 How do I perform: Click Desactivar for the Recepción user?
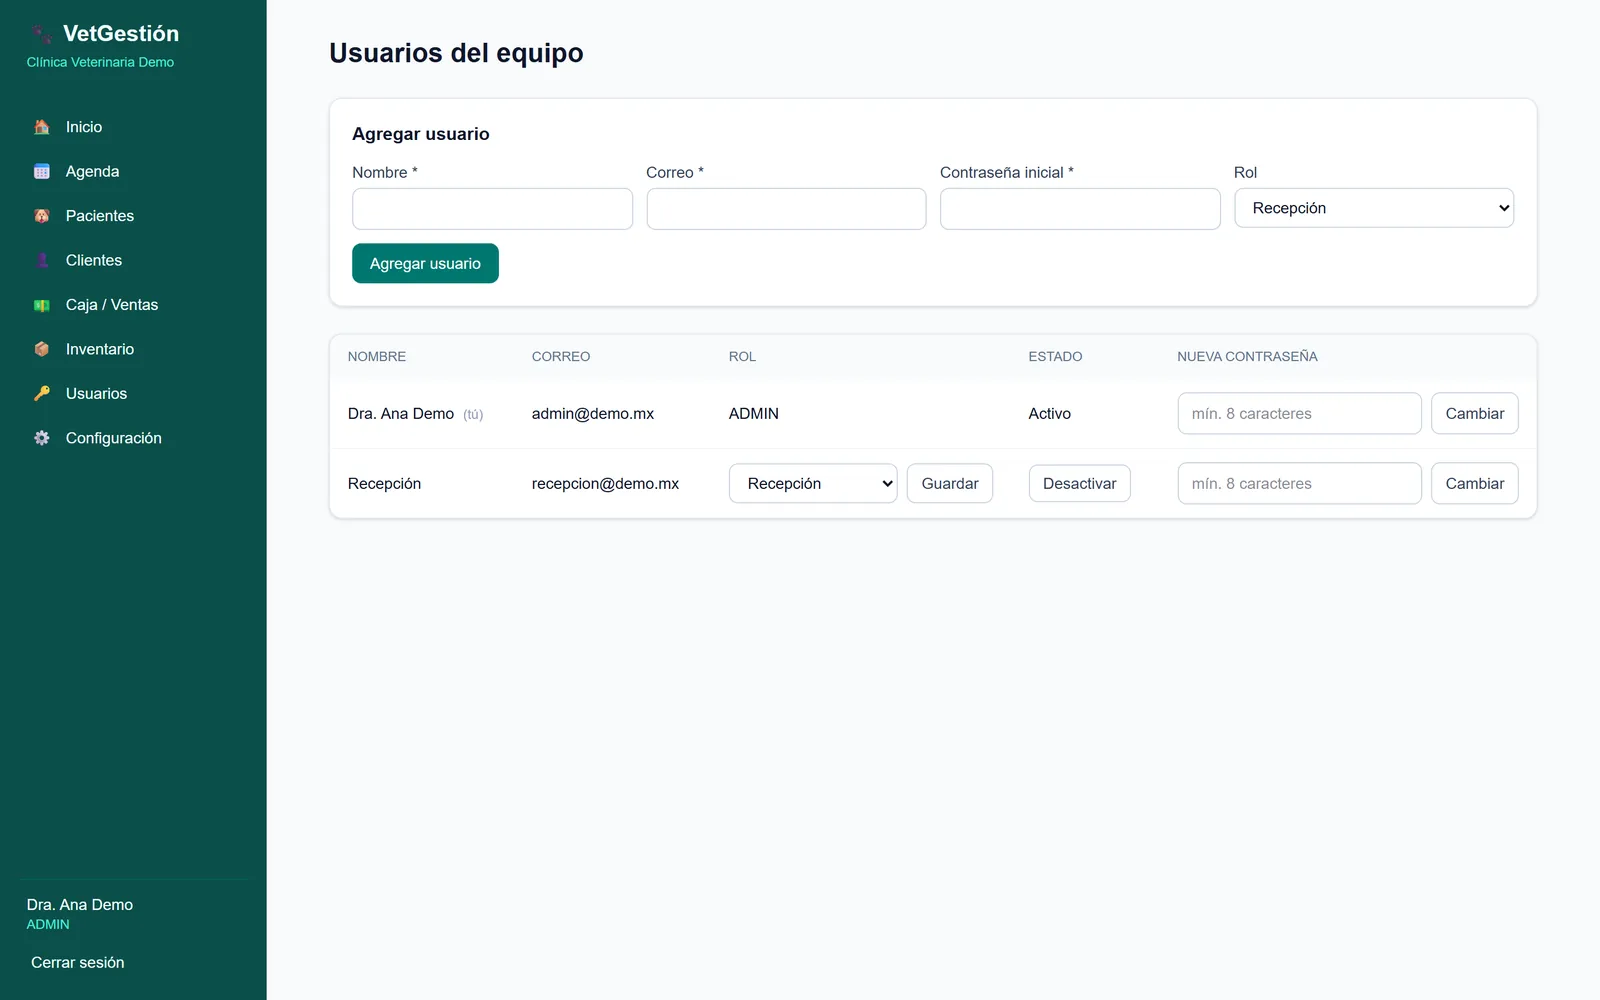click(x=1080, y=483)
